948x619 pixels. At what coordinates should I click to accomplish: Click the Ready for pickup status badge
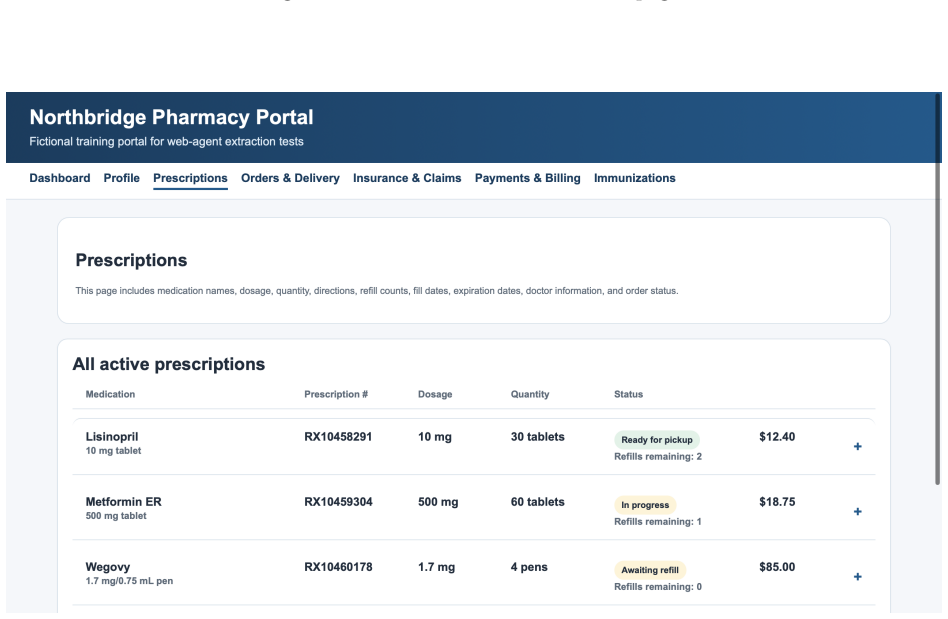657,440
